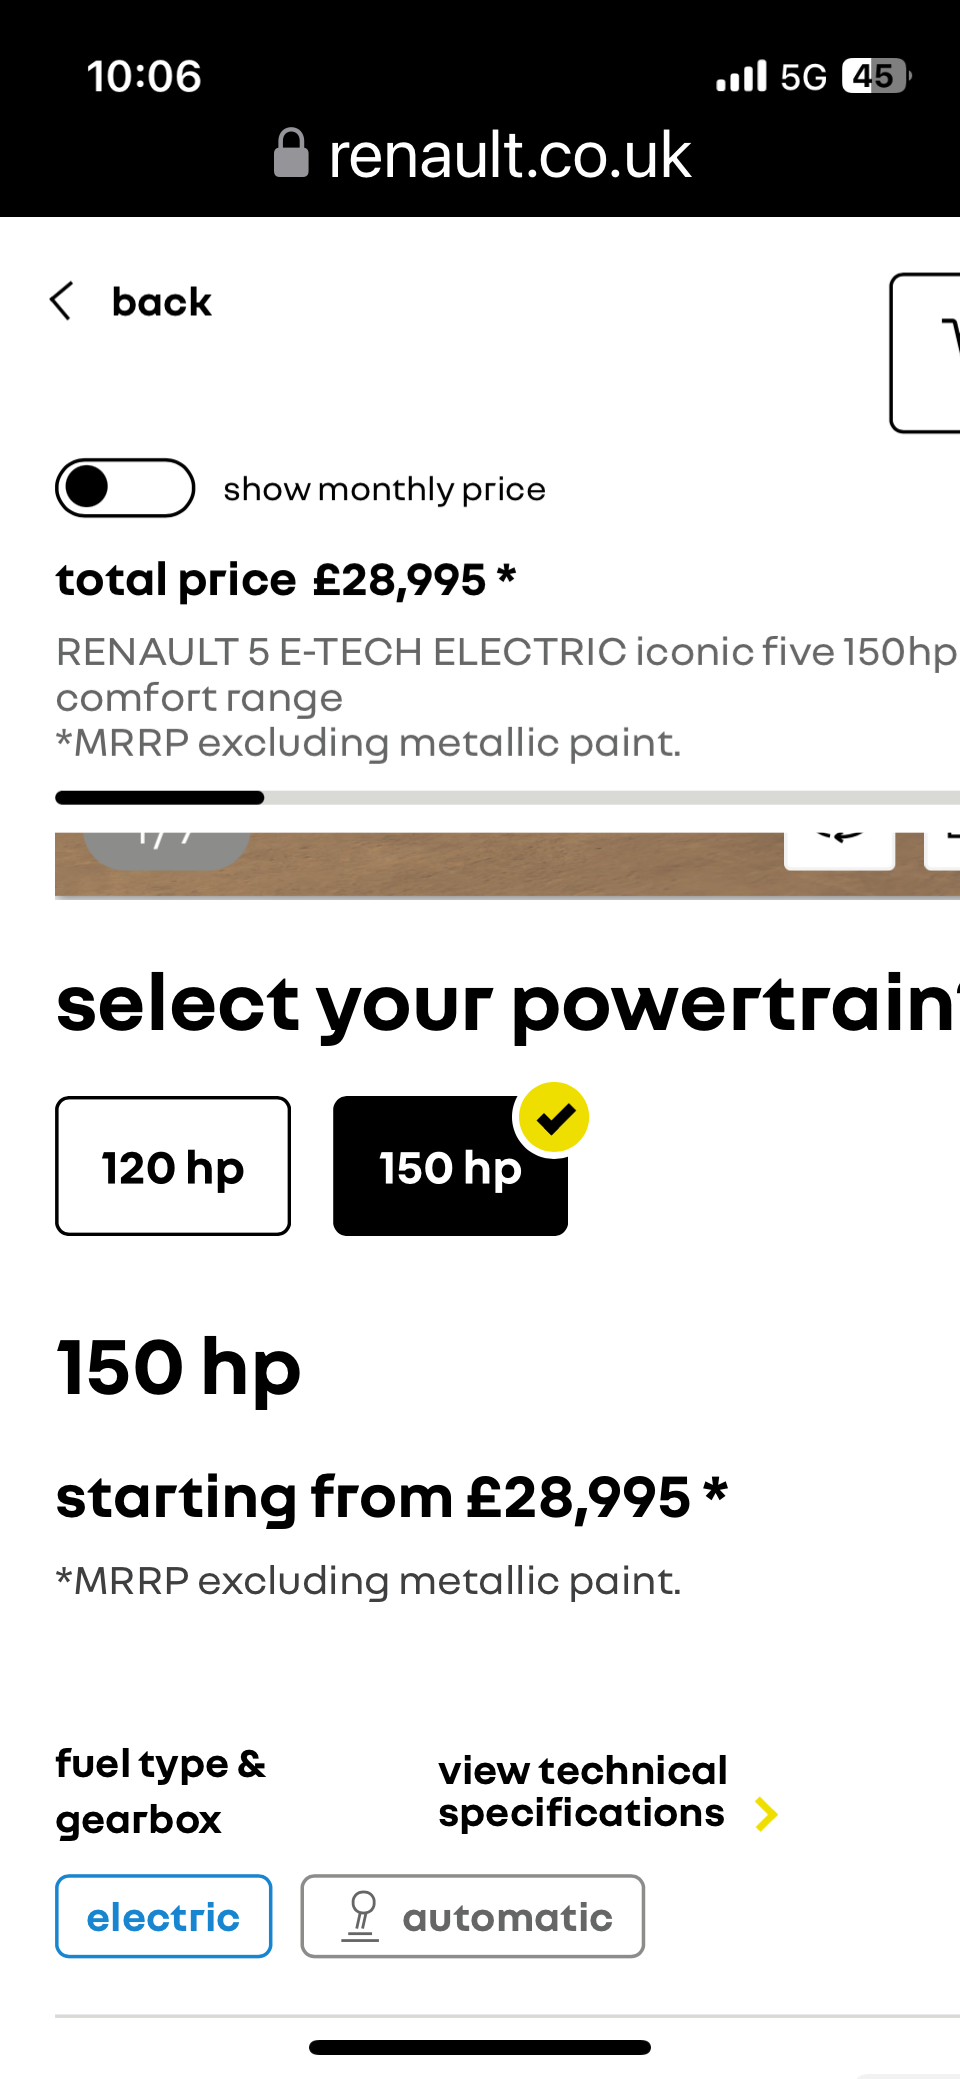Click the previous arrow button on car image
Viewport: 960px width, 2079px height.
(x=838, y=849)
